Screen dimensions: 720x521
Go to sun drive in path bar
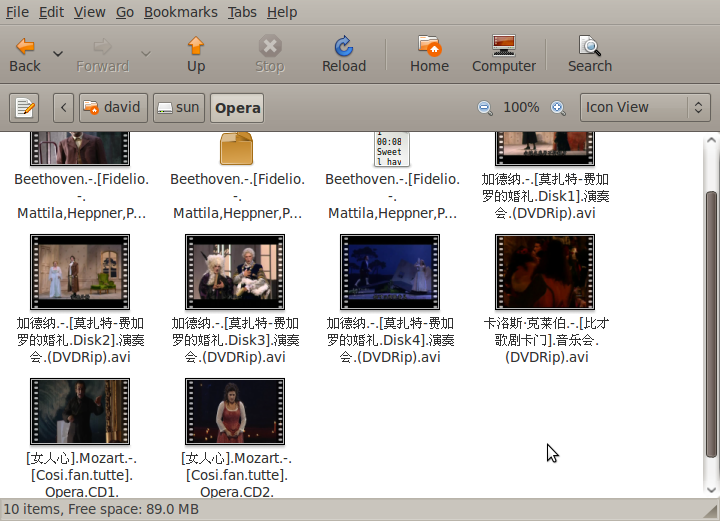point(179,108)
